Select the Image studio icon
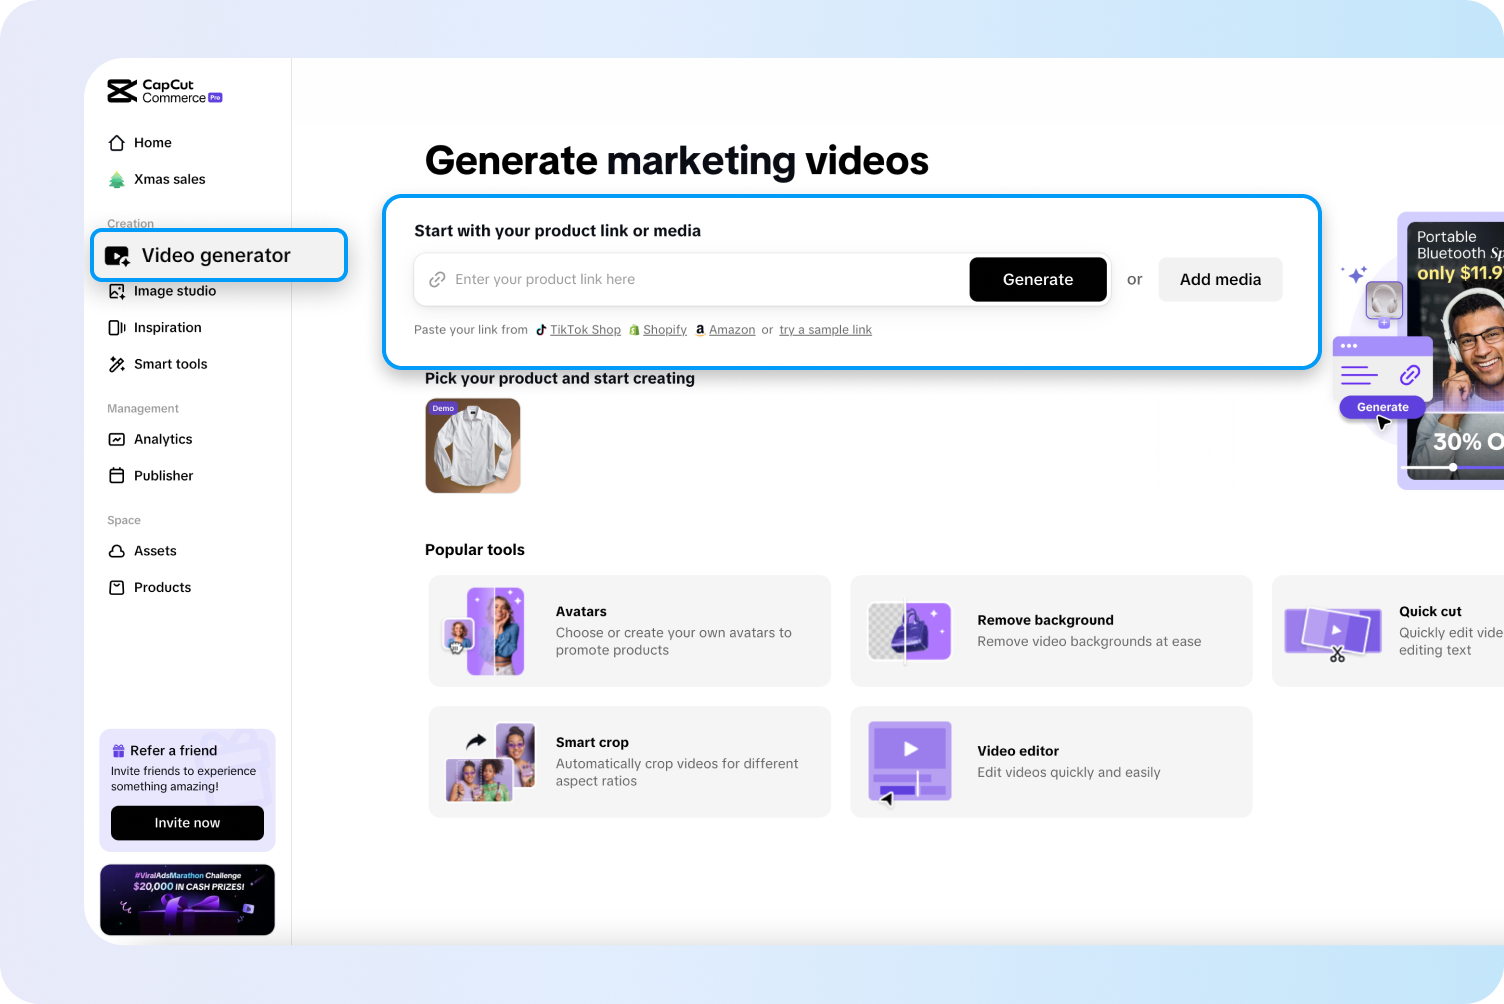Image resolution: width=1504 pixels, height=1004 pixels. tap(117, 291)
